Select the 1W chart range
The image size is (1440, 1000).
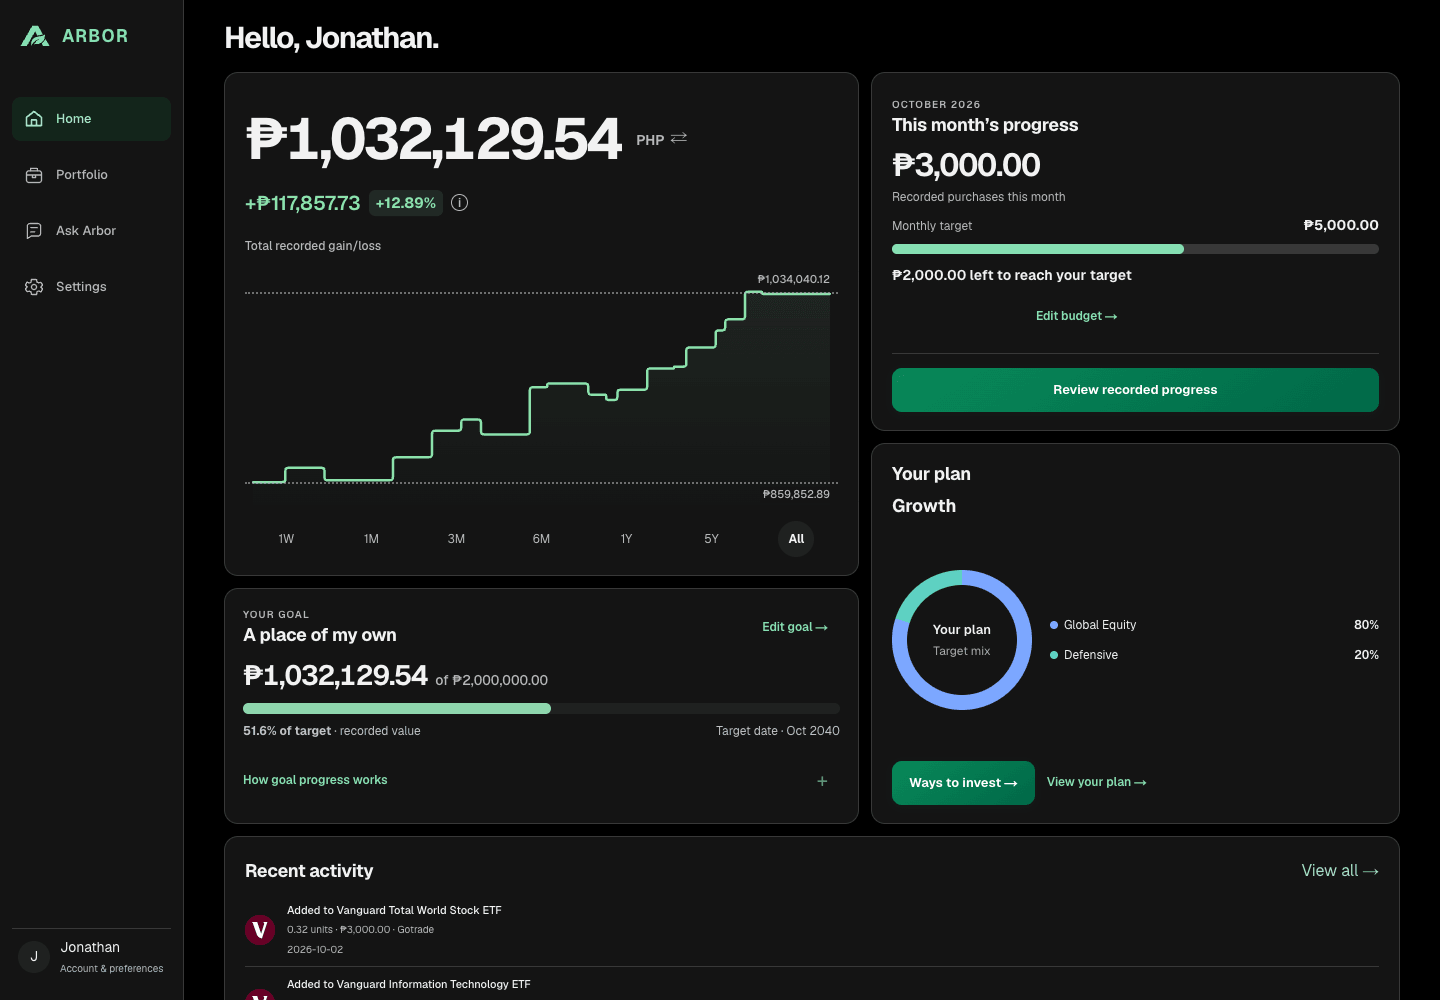pos(286,539)
